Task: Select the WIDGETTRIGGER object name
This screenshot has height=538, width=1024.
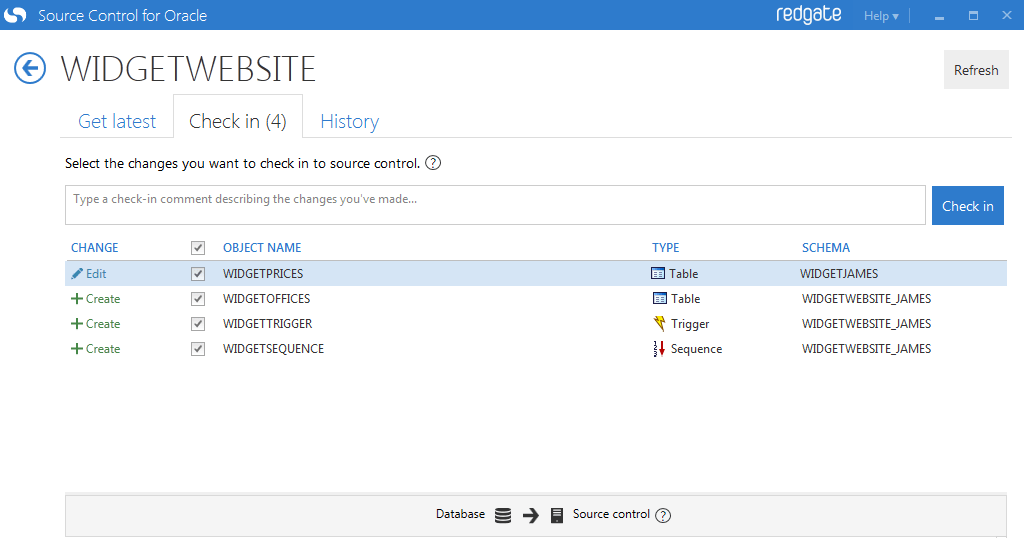Action: point(267,324)
